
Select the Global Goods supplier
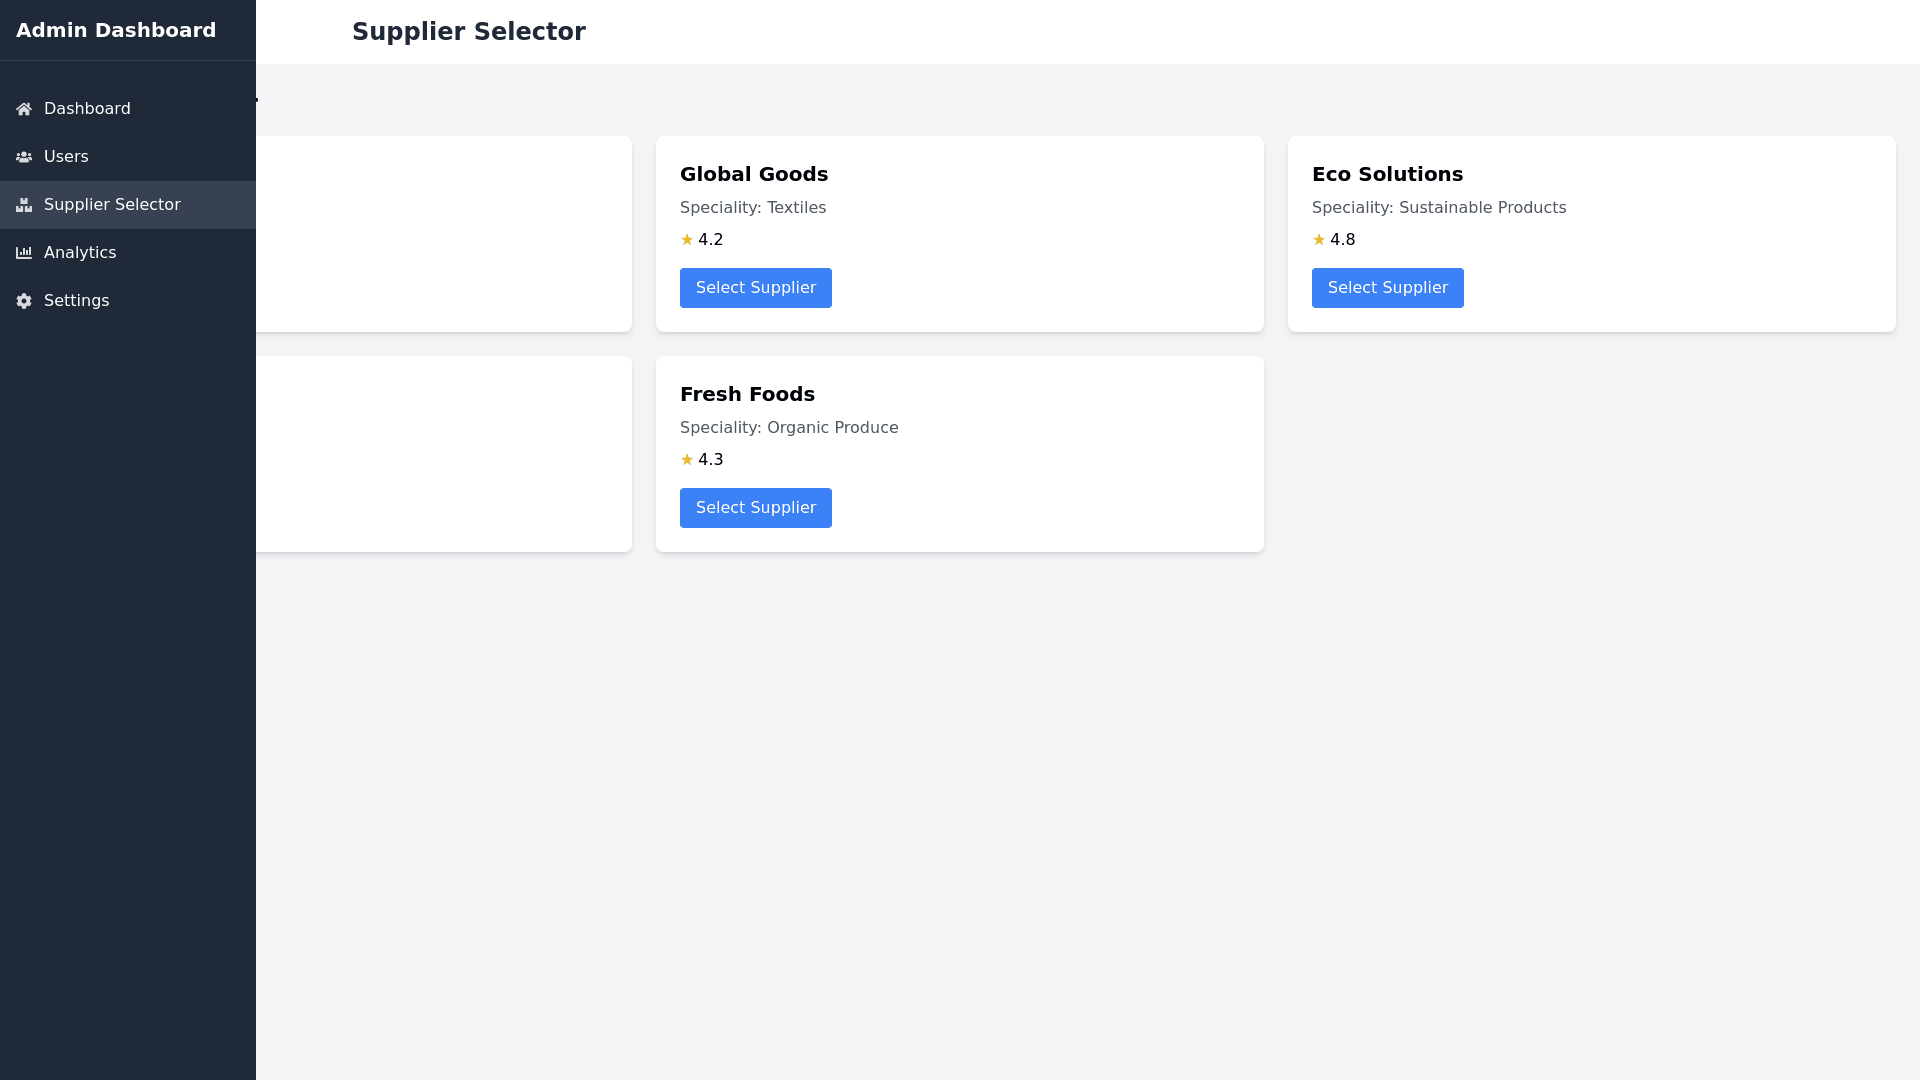[755, 288]
